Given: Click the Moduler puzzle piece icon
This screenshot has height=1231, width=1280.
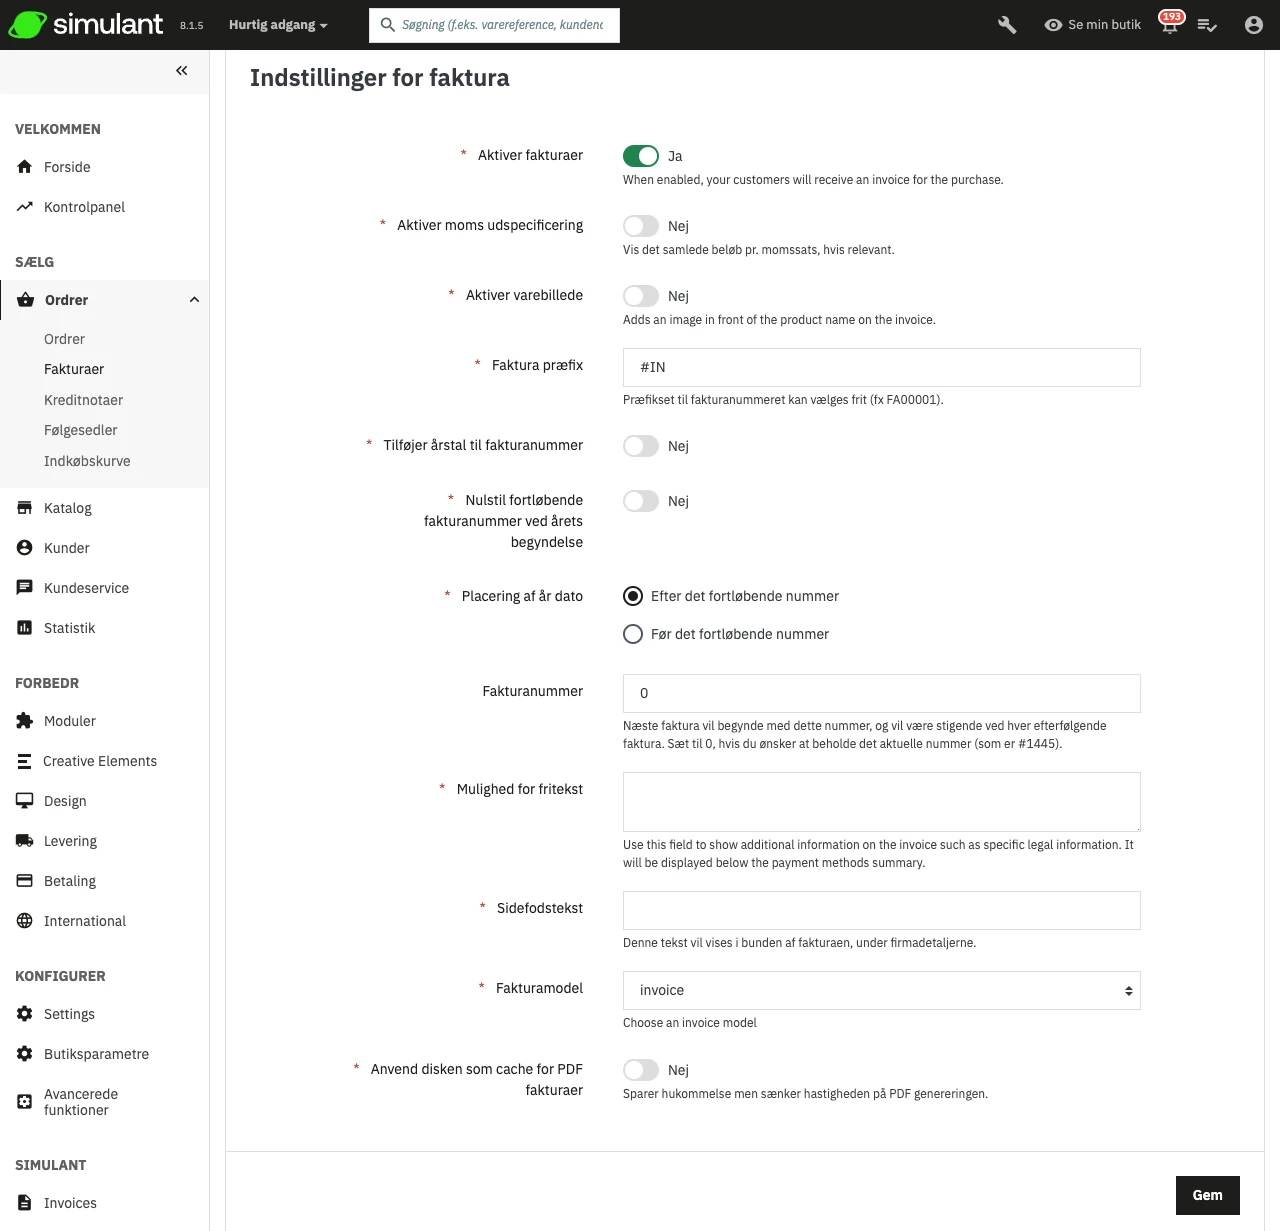Looking at the screenshot, I should (x=25, y=721).
